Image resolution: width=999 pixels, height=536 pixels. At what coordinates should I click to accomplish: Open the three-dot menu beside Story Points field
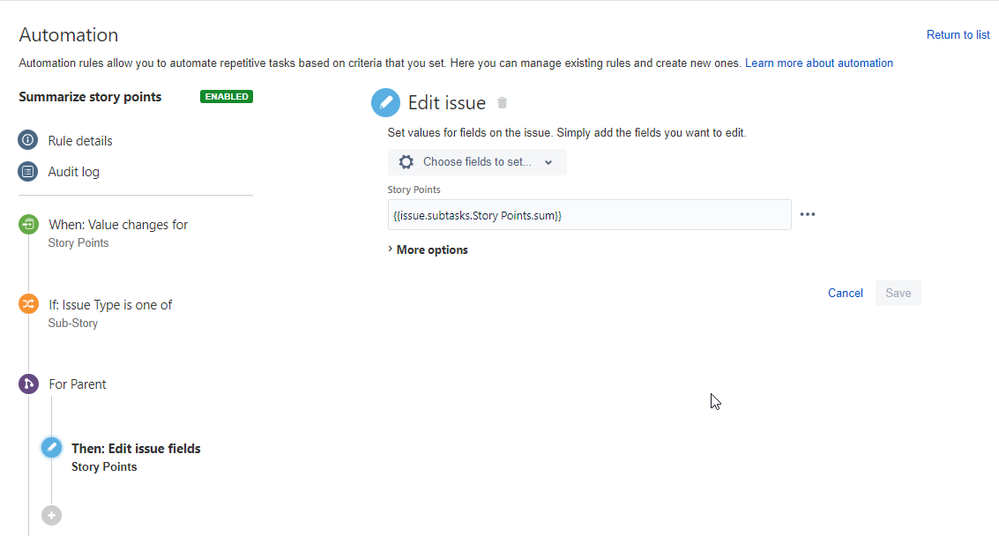click(807, 214)
